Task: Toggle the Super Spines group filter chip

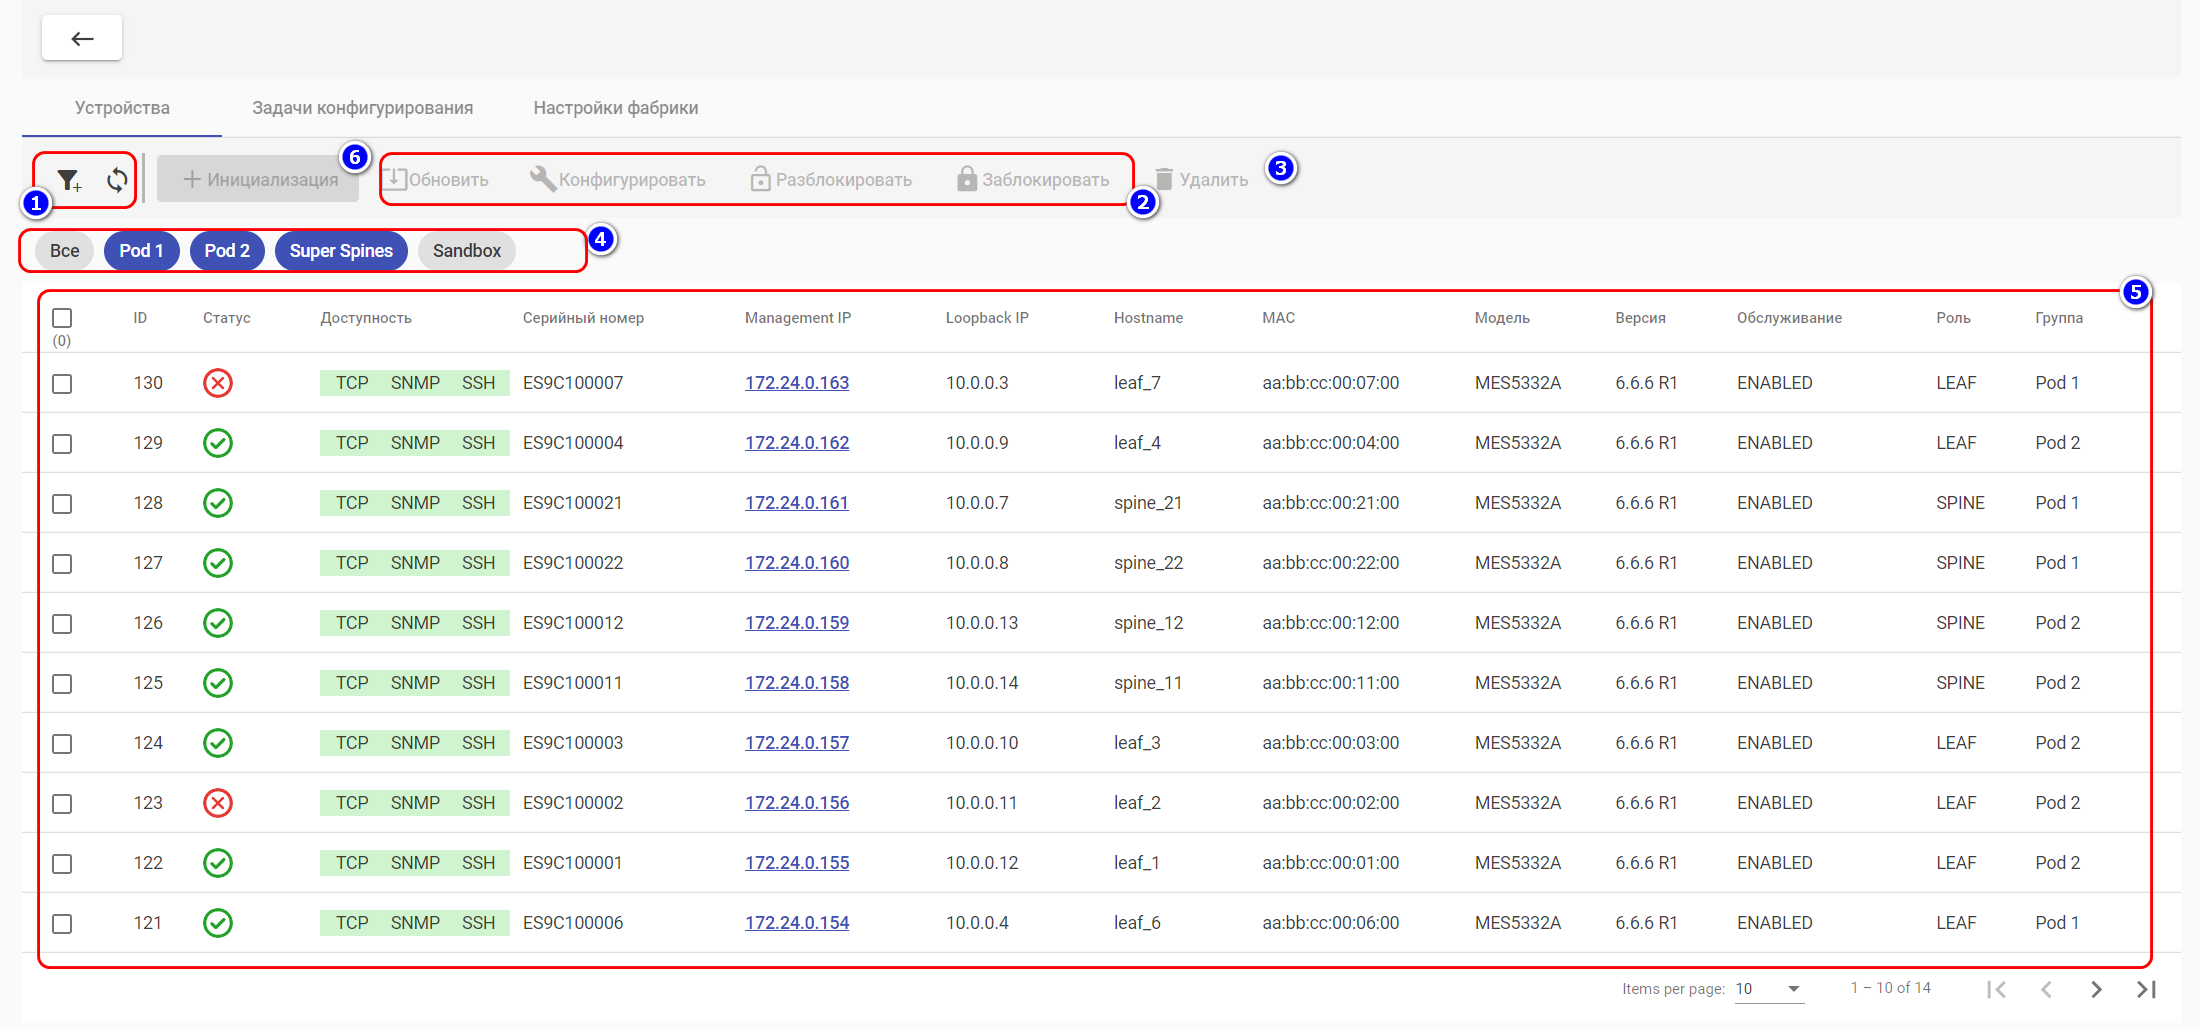Action: [x=341, y=251]
